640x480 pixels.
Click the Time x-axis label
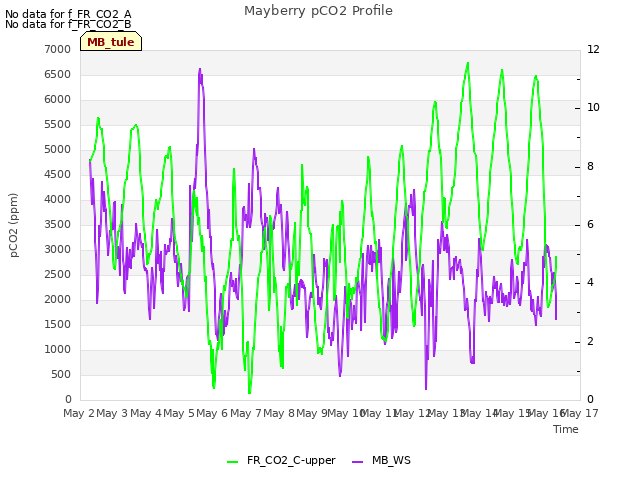point(566,429)
